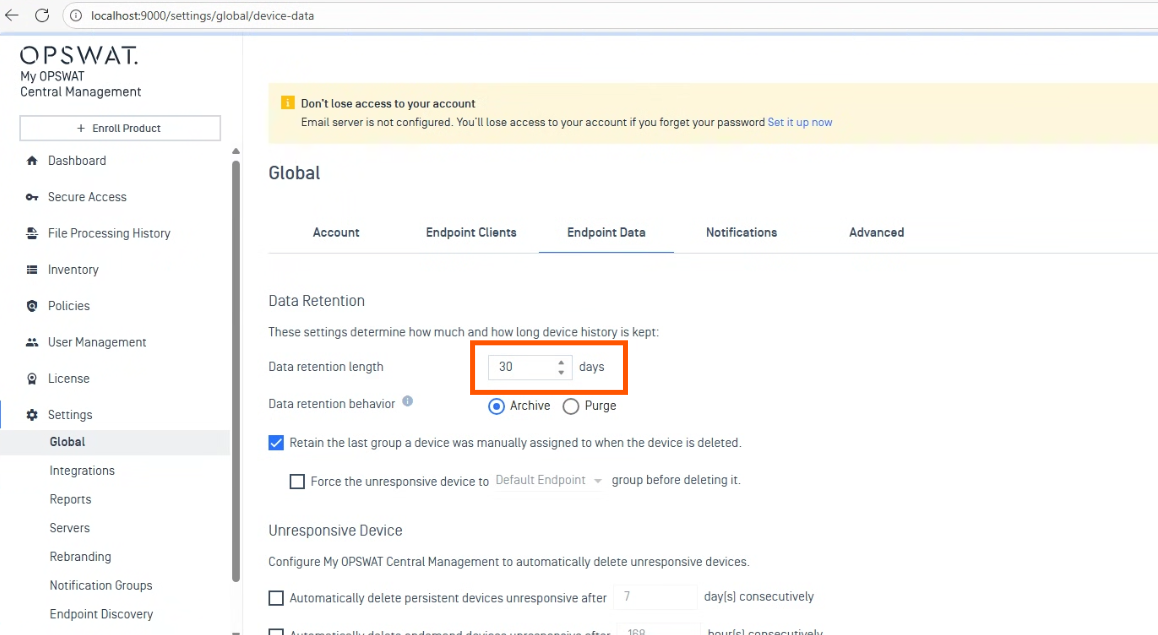Image resolution: width=1158 pixels, height=635 pixels.
Task: Click the License badge icon
Action: [x=32, y=379]
